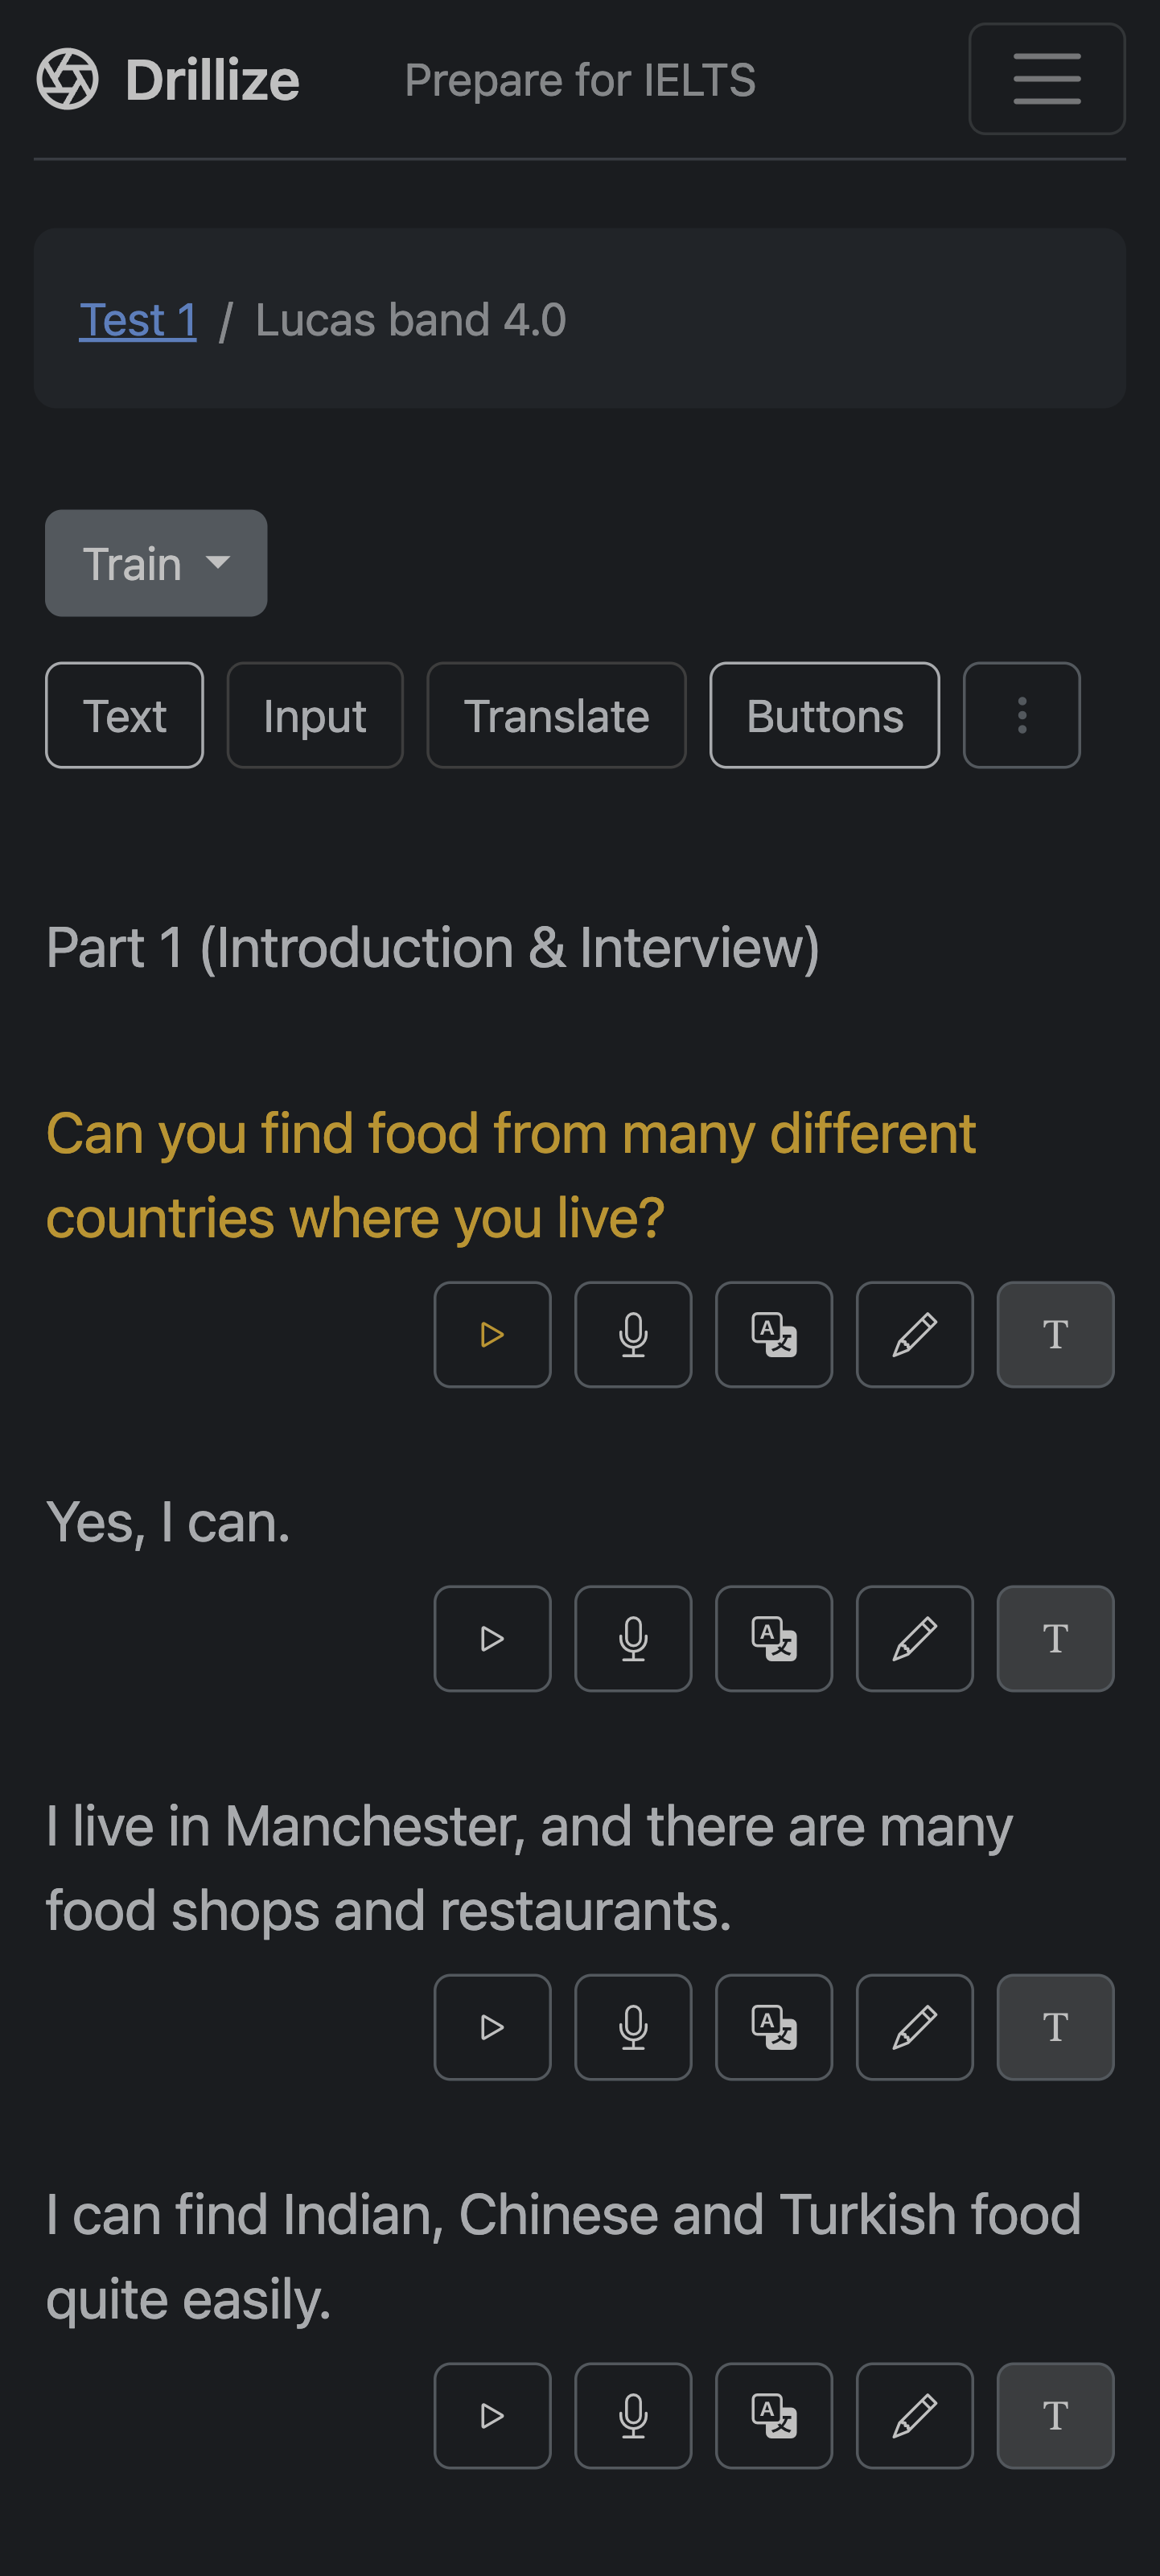The image size is (1160, 2576).
Task: Toggle the Translate option button
Action: click(x=556, y=715)
